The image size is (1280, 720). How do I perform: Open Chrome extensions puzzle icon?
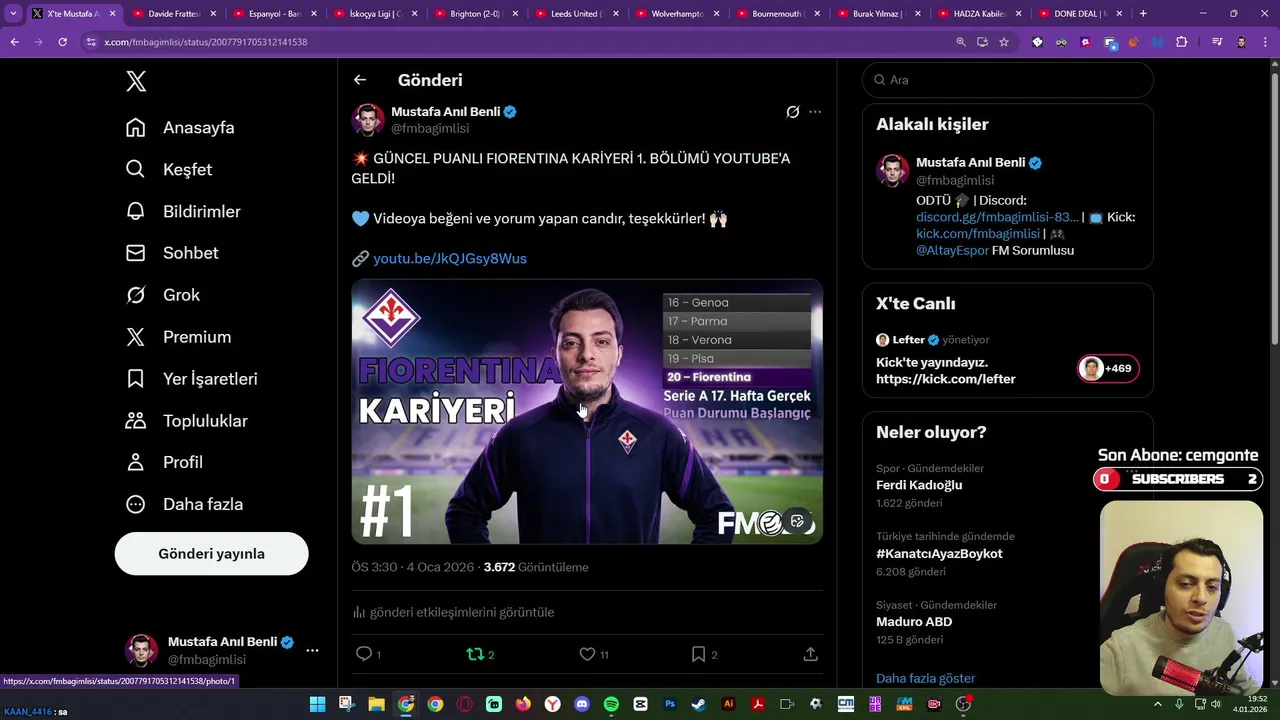tap(1182, 42)
